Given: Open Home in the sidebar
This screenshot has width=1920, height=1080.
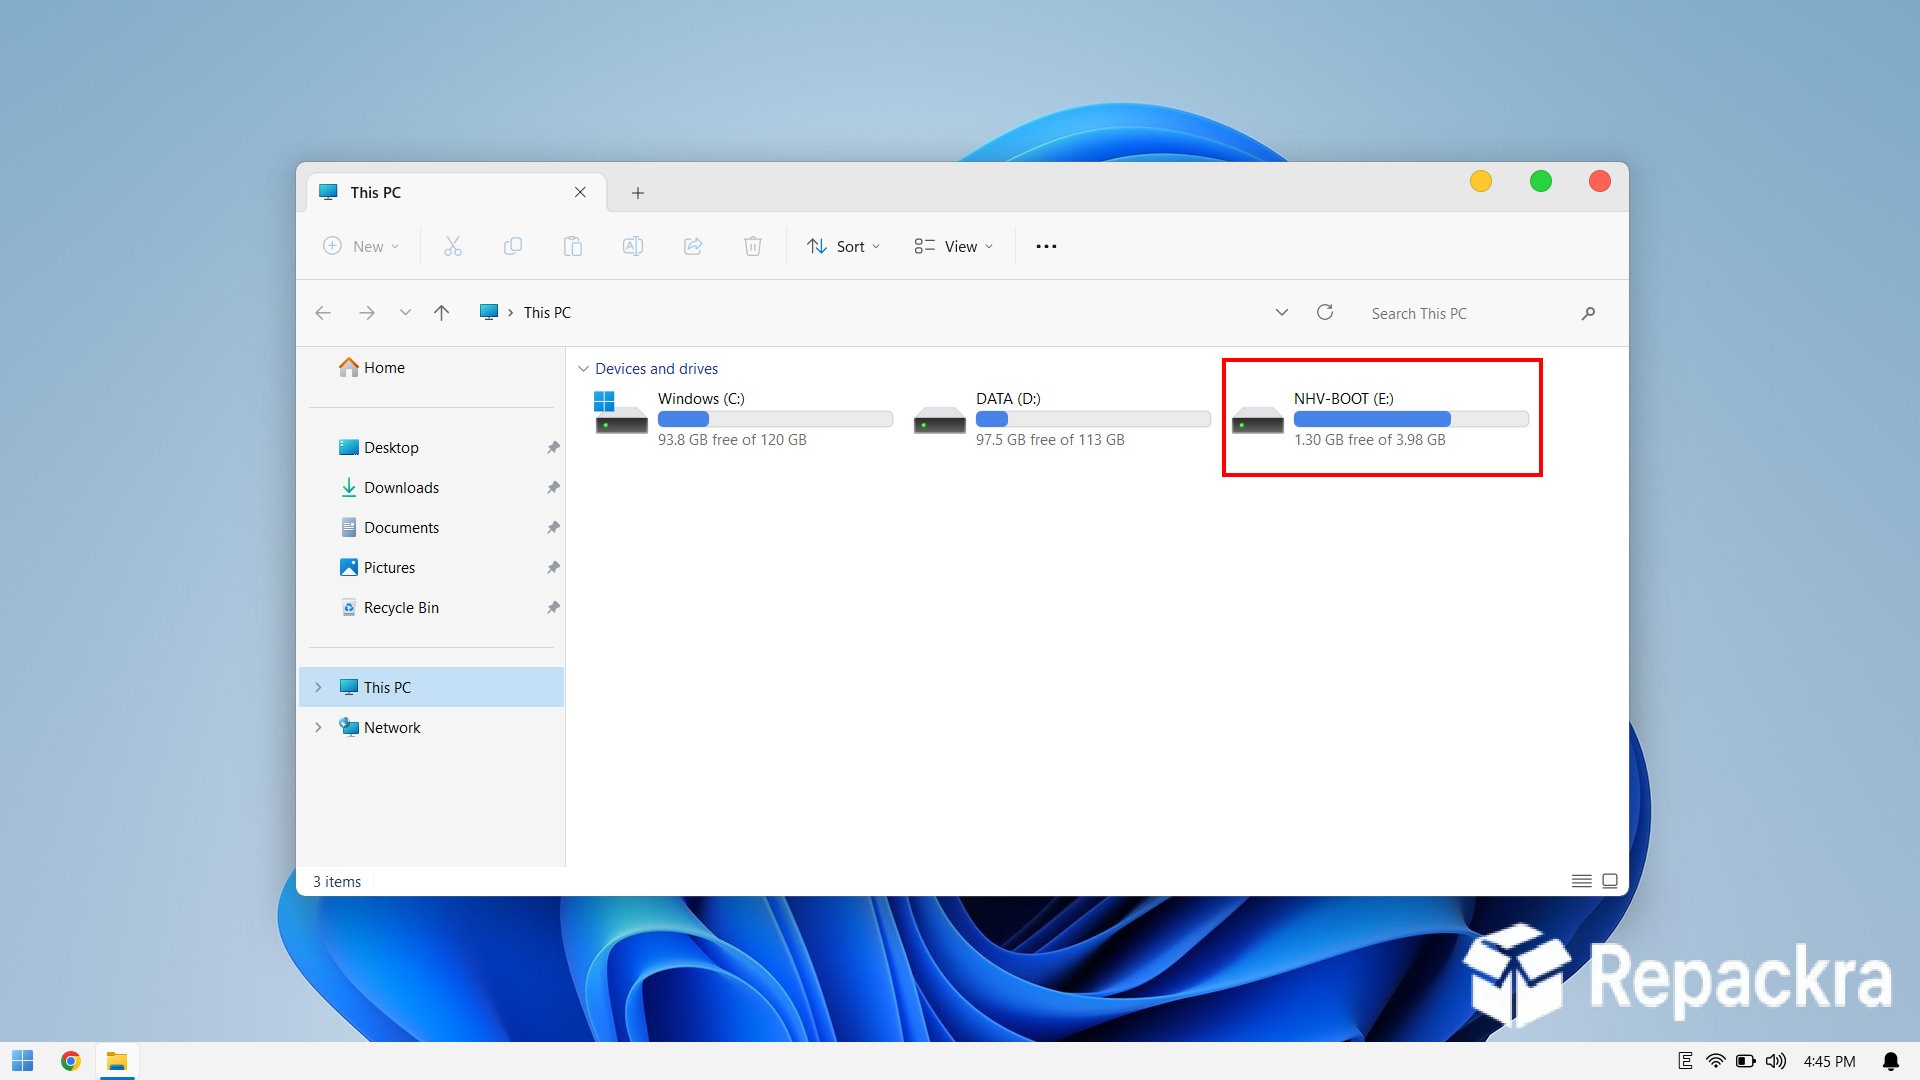Looking at the screenshot, I should [431, 367].
